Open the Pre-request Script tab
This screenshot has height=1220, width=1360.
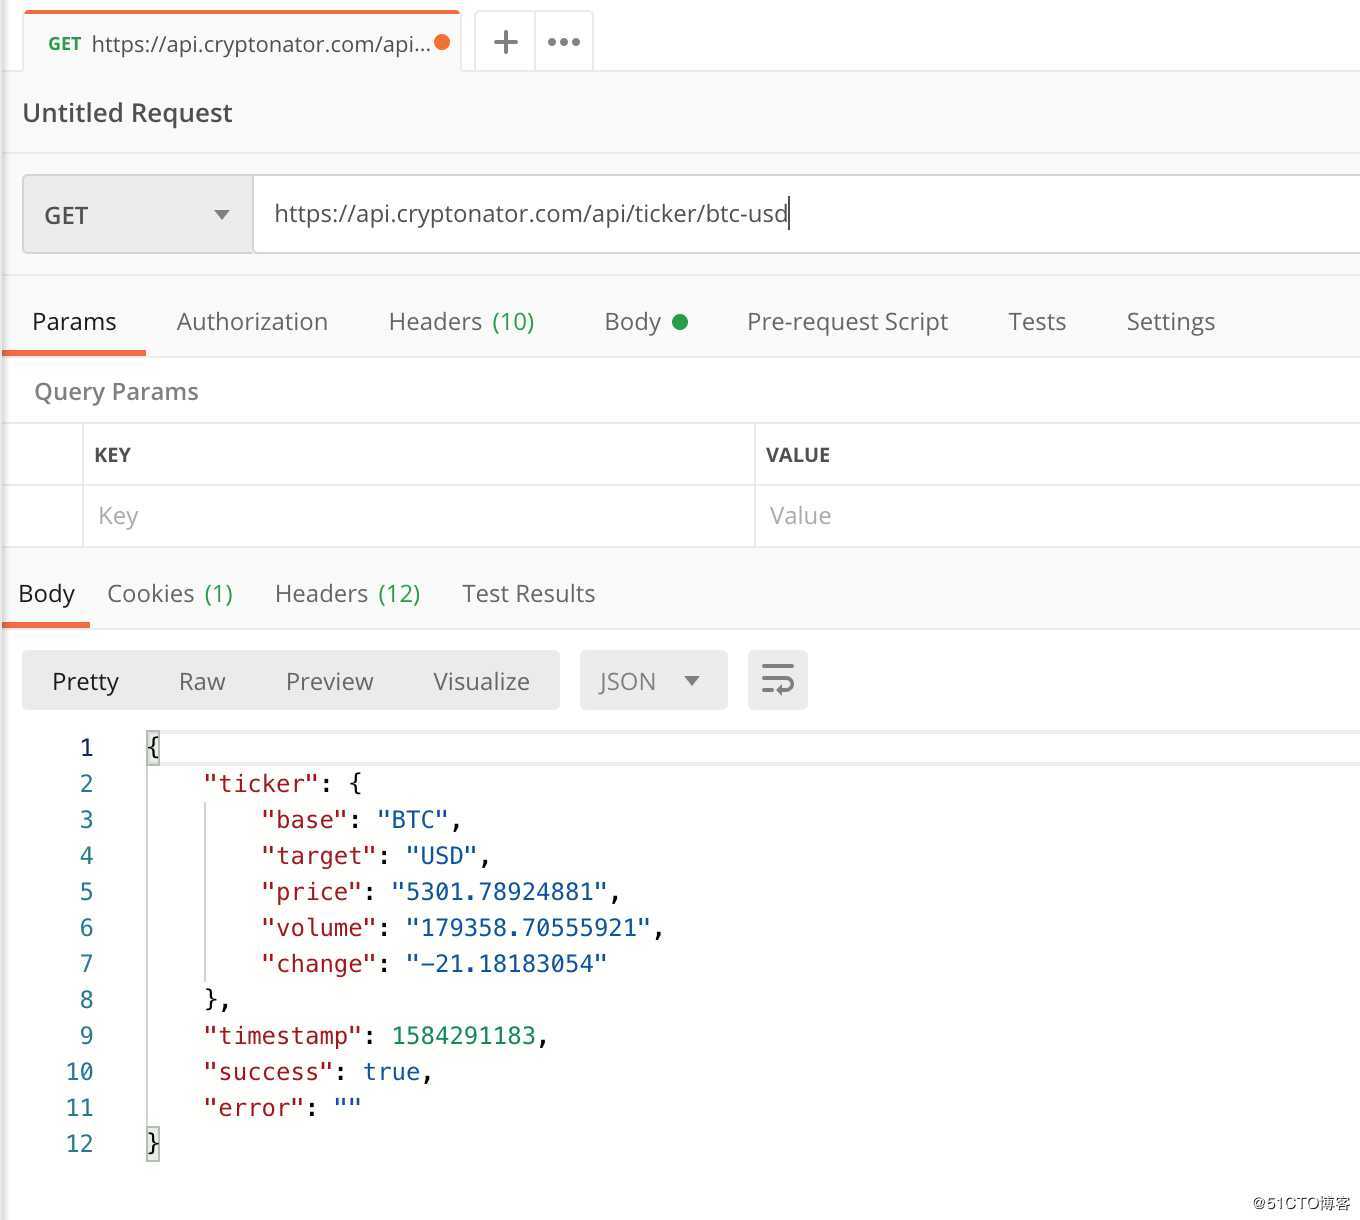[x=847, y=322]
